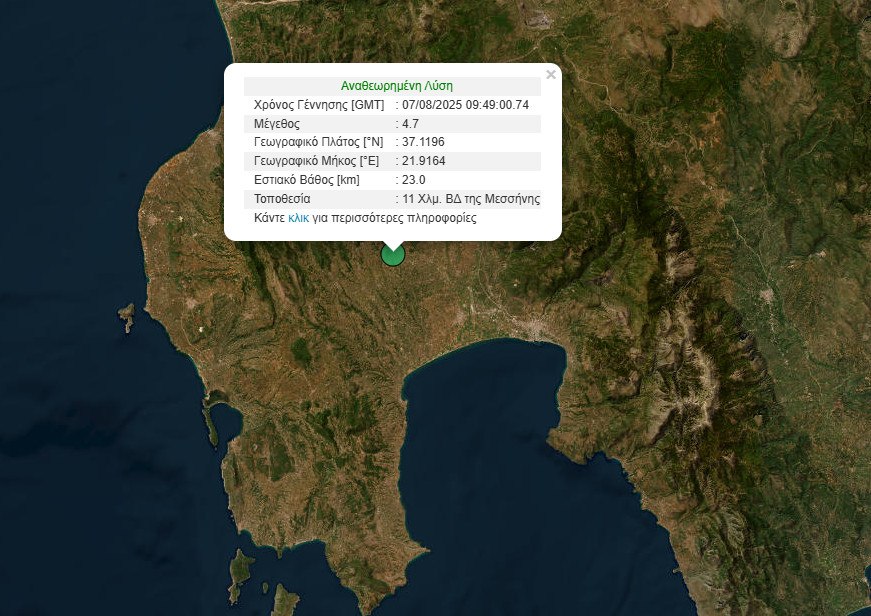
Task: Click the 'Τοποθεσία' label in popup
Action: point(283,199)
